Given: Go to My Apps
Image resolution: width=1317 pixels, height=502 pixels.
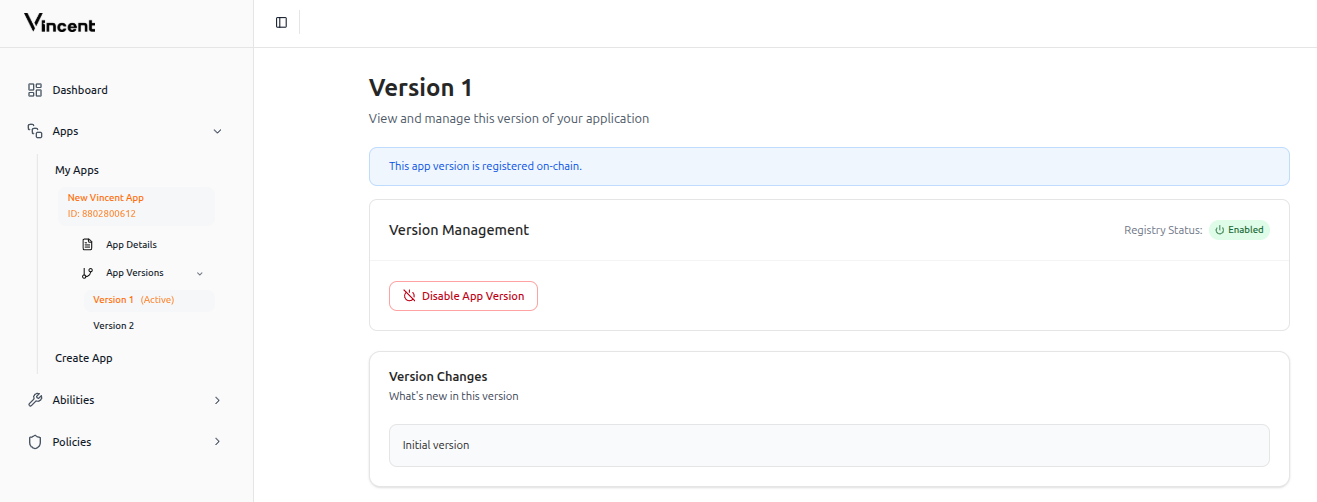Looking at the screenshot, I should click(x=77, y=170).
